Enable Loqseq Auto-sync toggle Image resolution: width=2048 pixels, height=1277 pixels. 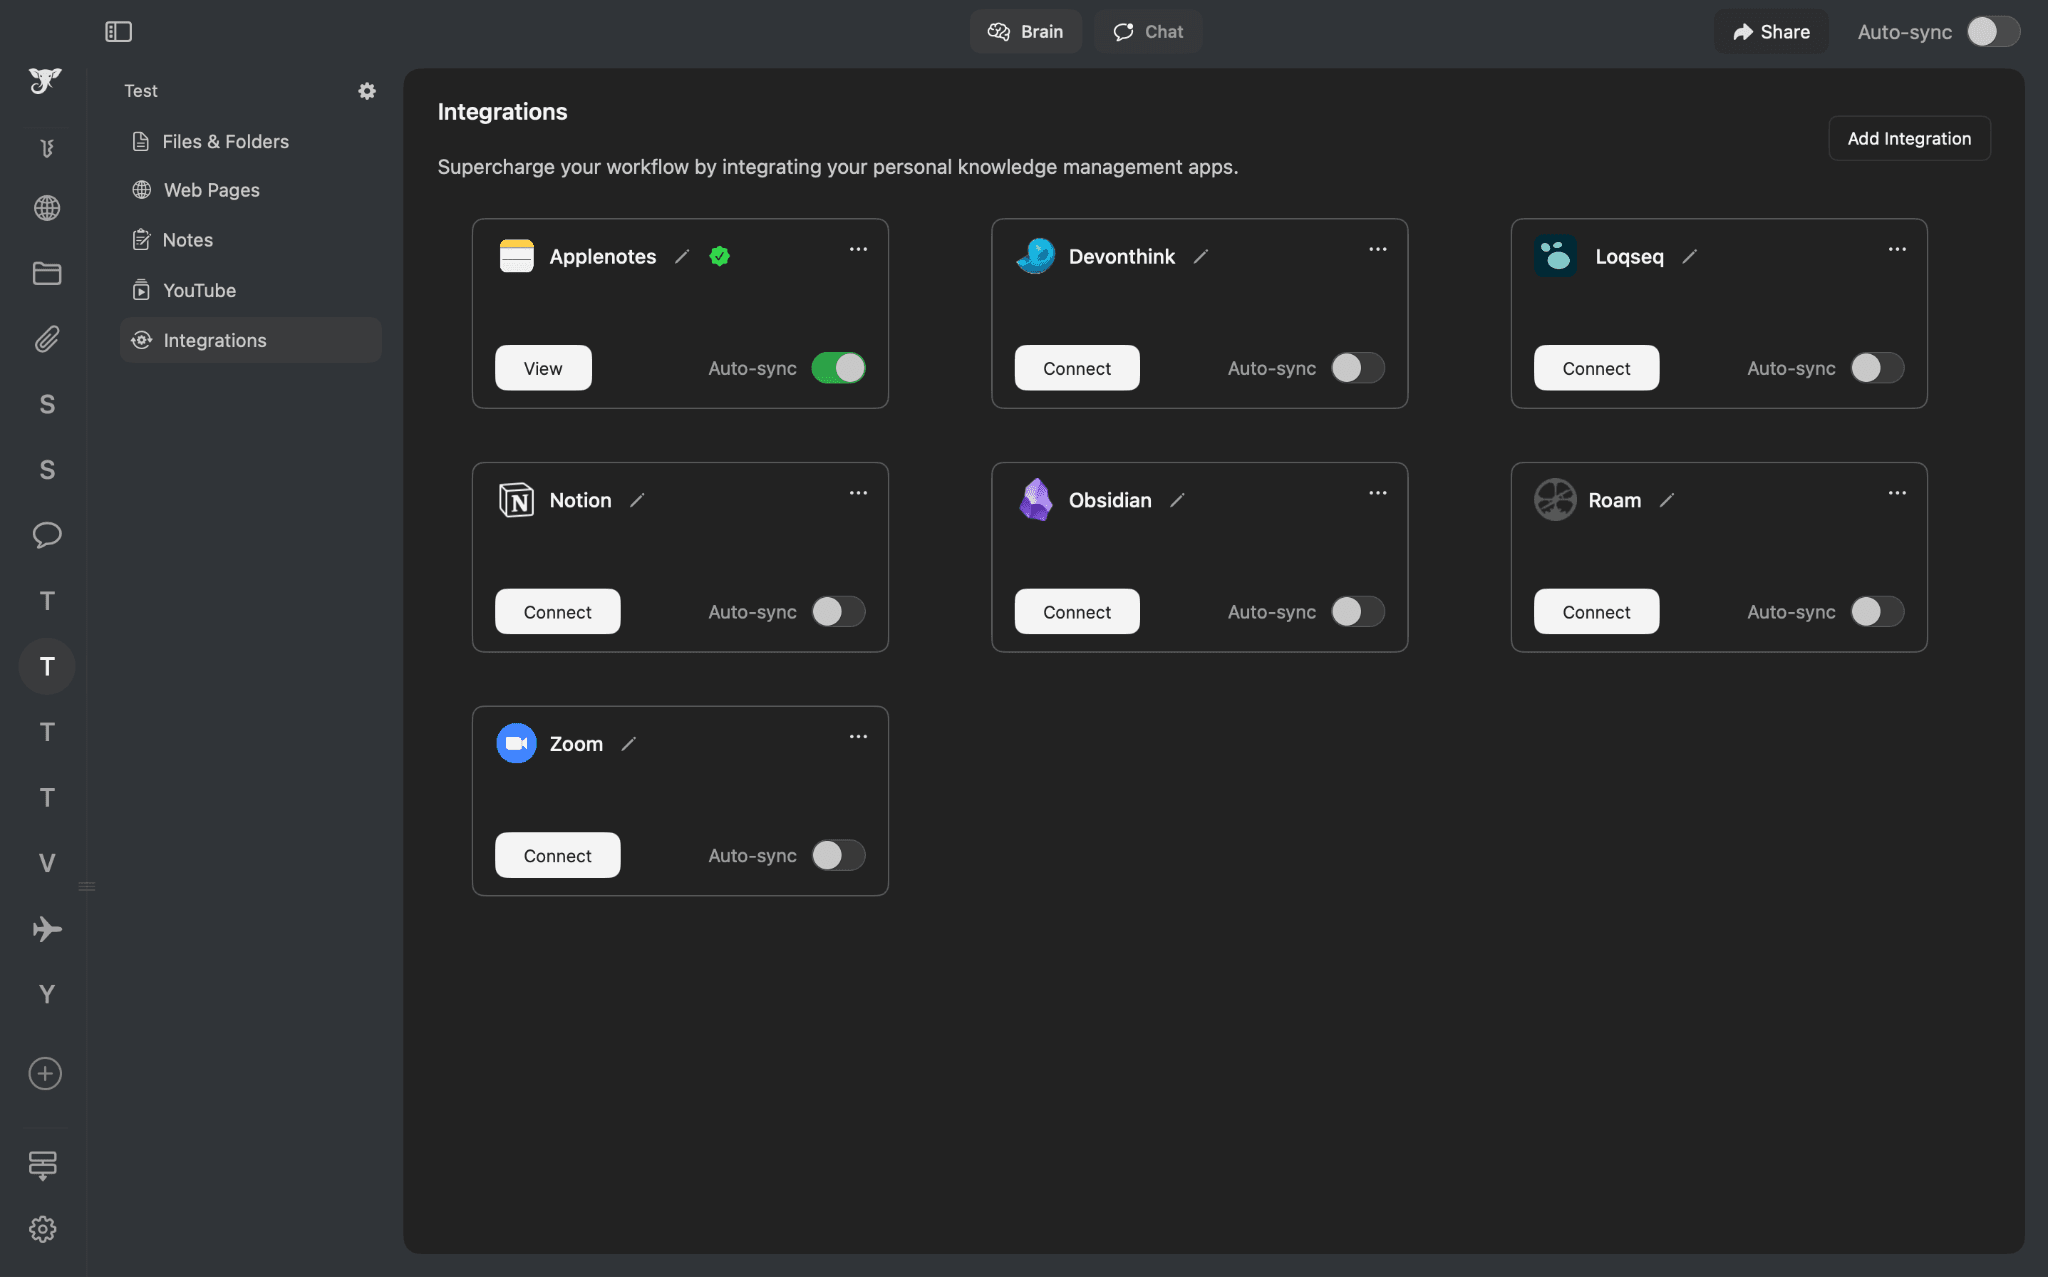(1877, 368)
